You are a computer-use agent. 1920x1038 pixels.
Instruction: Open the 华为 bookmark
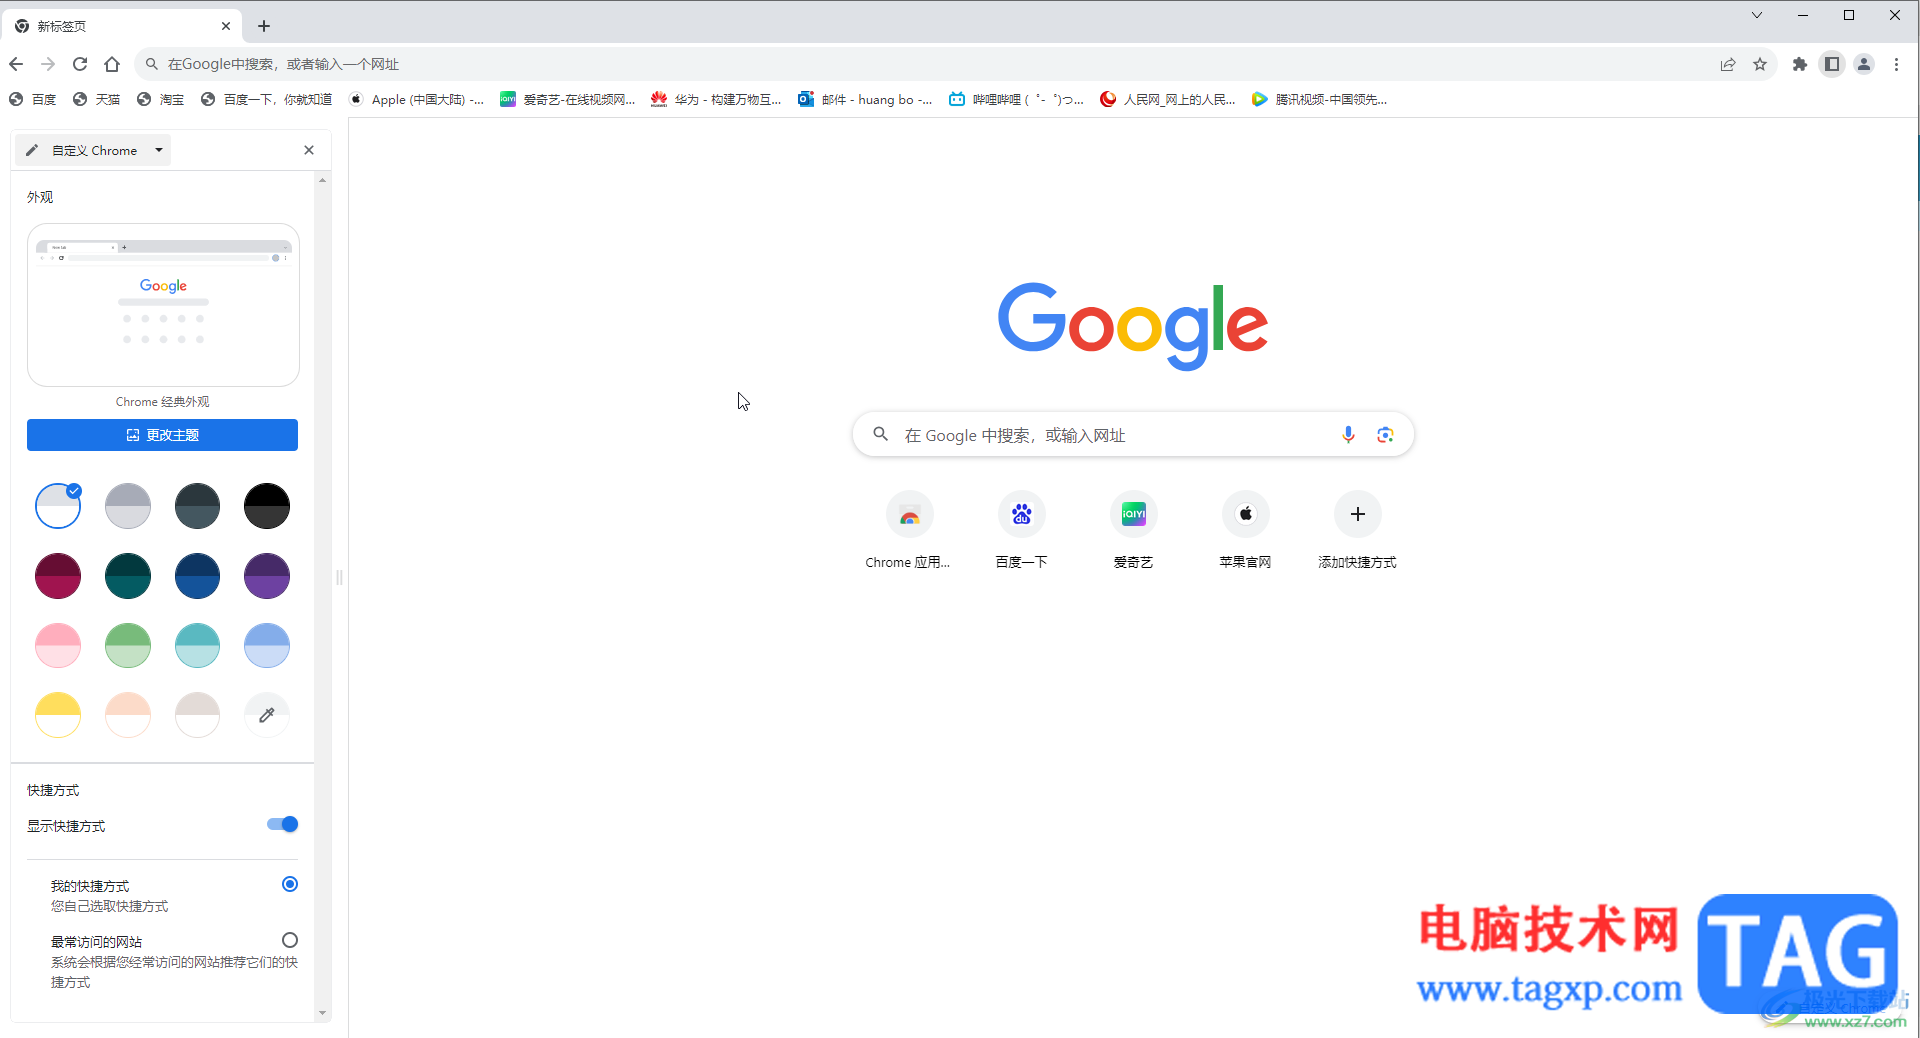click(716, 99)
